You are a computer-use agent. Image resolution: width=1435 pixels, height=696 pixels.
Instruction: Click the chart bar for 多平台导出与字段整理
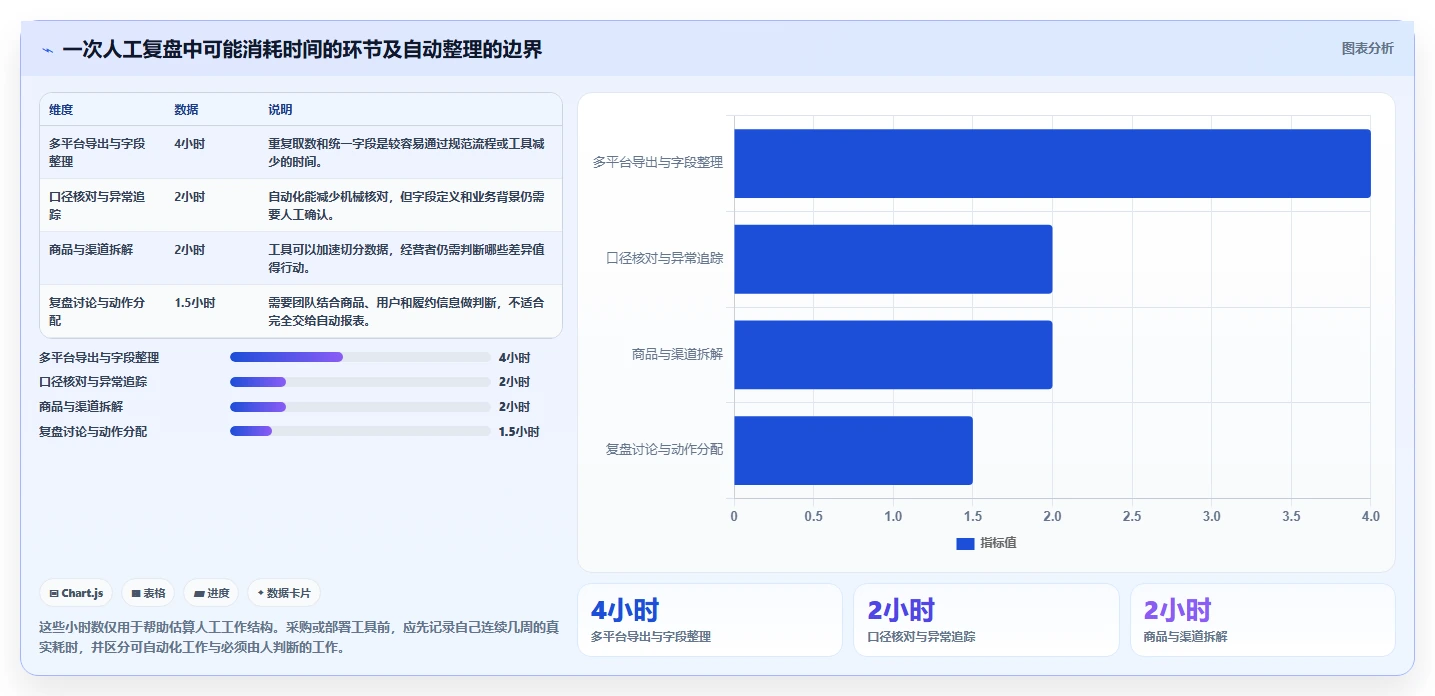tap(1052, 163)
